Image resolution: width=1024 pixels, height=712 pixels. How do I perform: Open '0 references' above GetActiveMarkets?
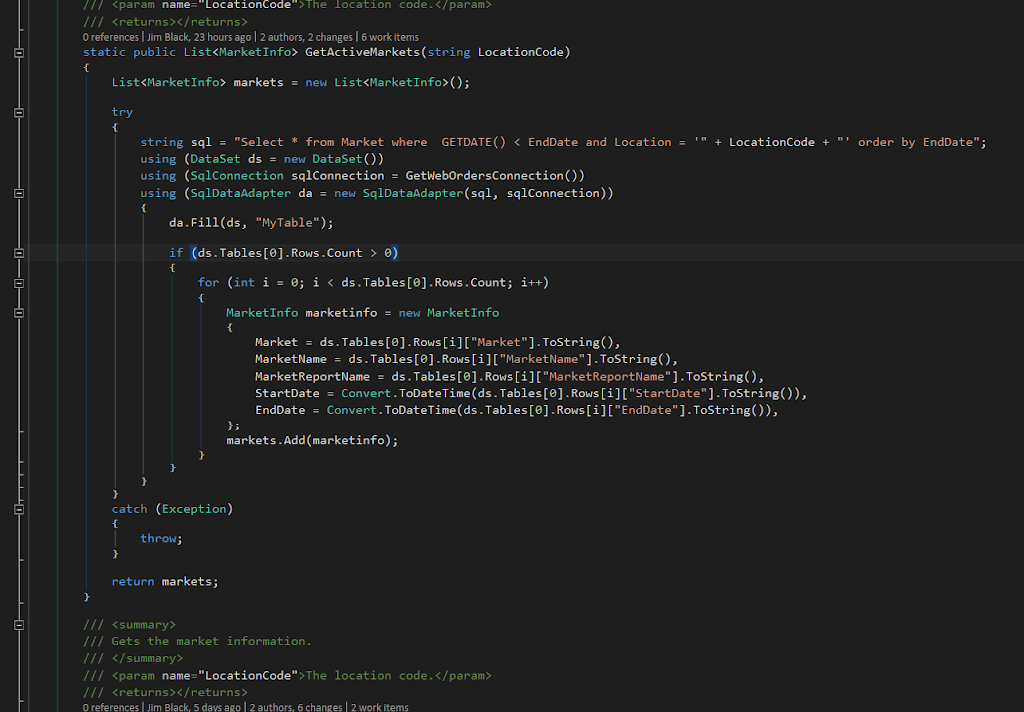(x=110, y=37)
